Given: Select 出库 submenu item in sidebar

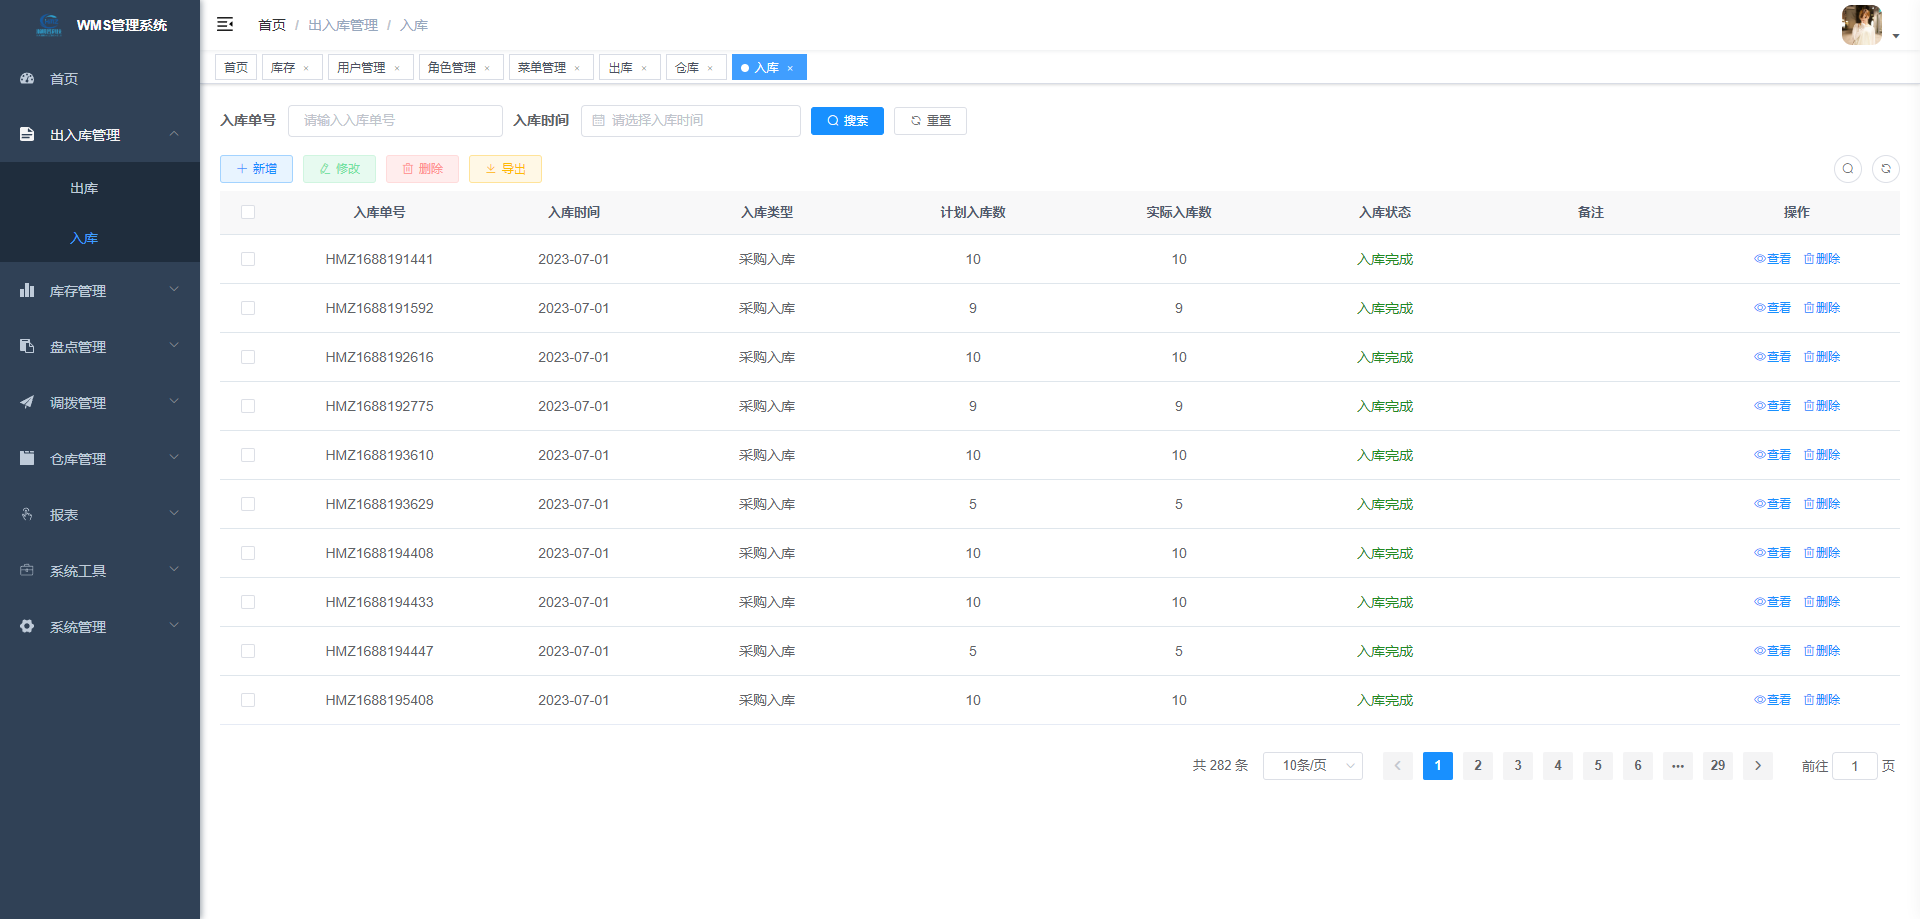Looking at the screenshot, I should [100, 188].
